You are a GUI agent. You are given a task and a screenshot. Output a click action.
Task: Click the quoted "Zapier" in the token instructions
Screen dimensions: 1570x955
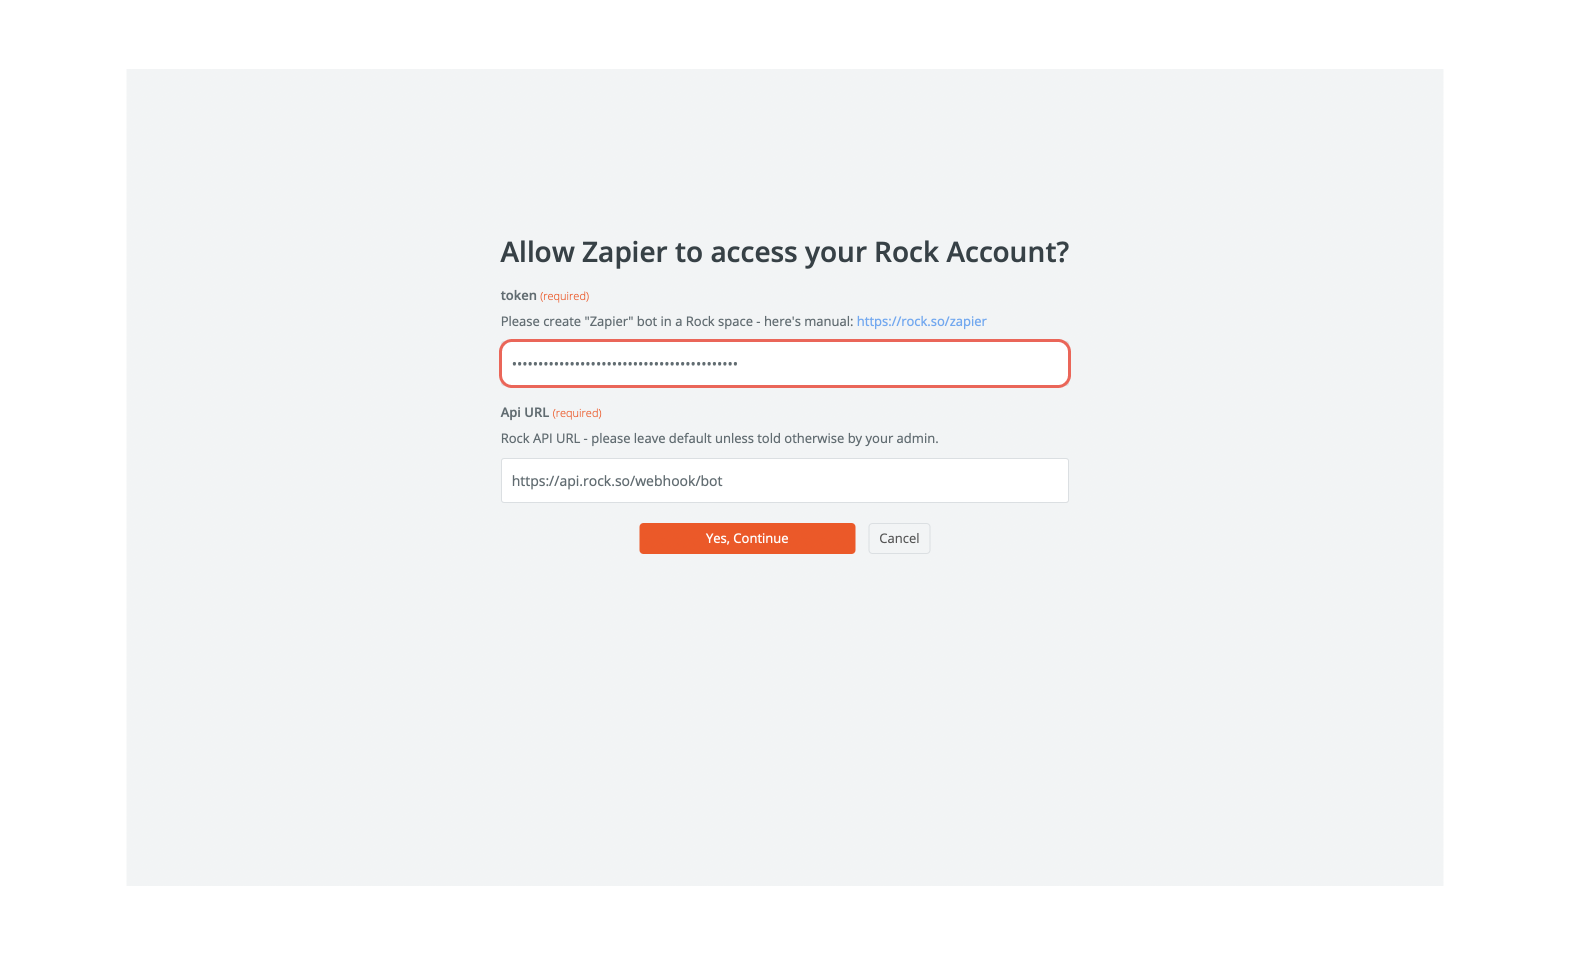click(x=608, y=321)
